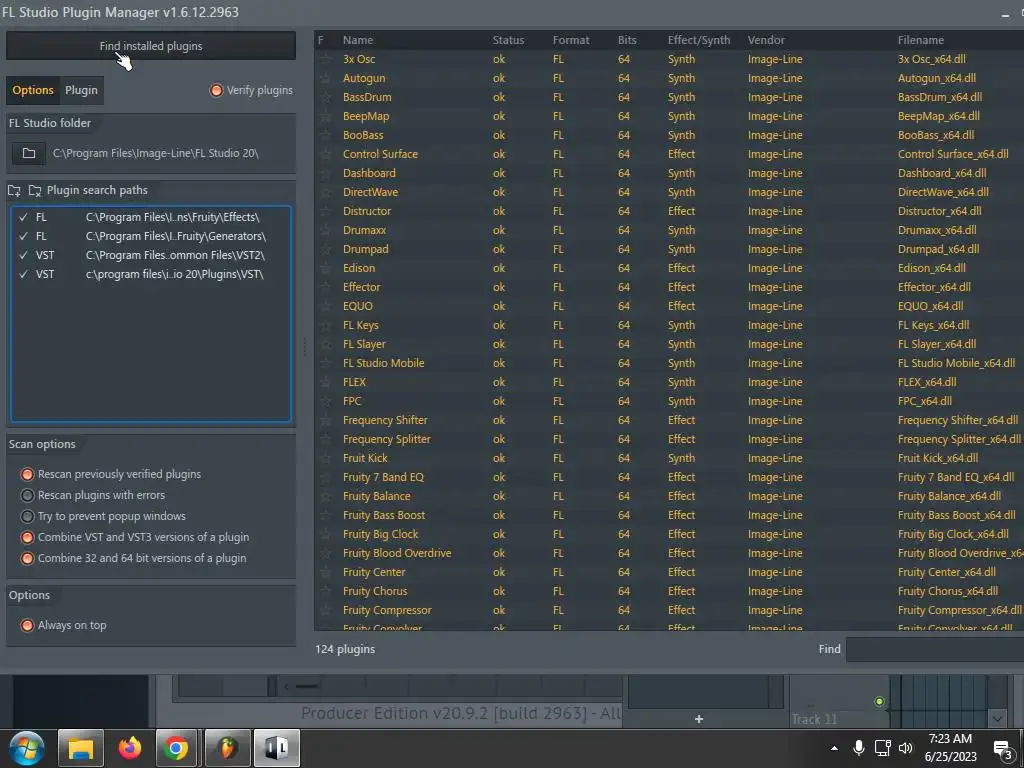Click the taskbar clock showing 7:23 AM

pyautogui.click(x=950, y=748)
